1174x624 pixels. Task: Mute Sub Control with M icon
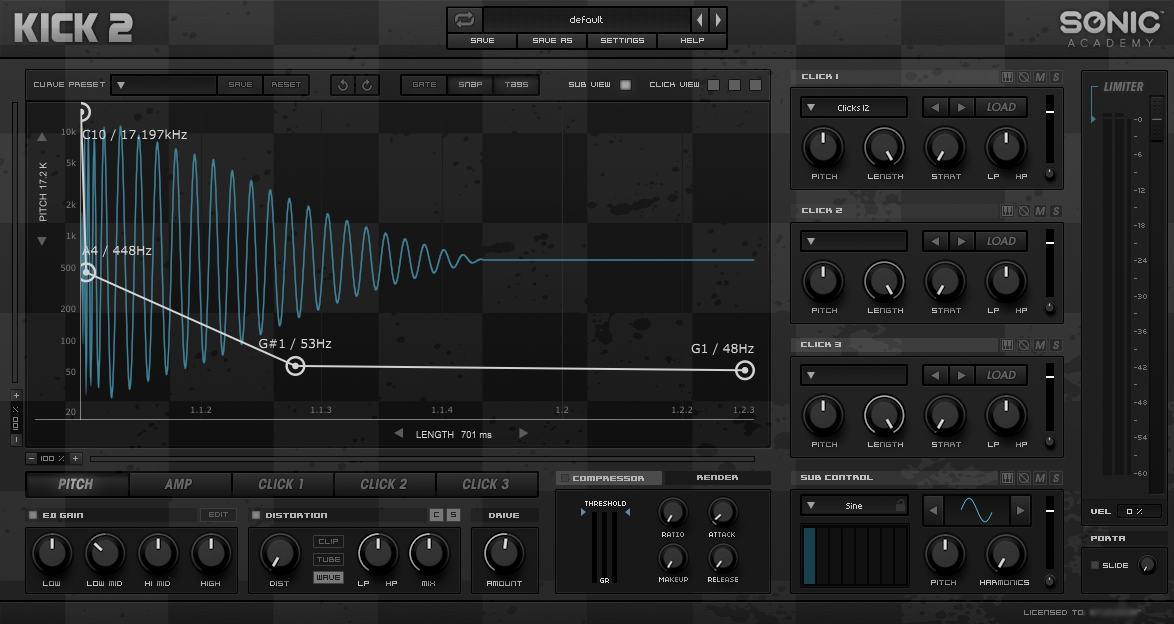[1040, 478]
